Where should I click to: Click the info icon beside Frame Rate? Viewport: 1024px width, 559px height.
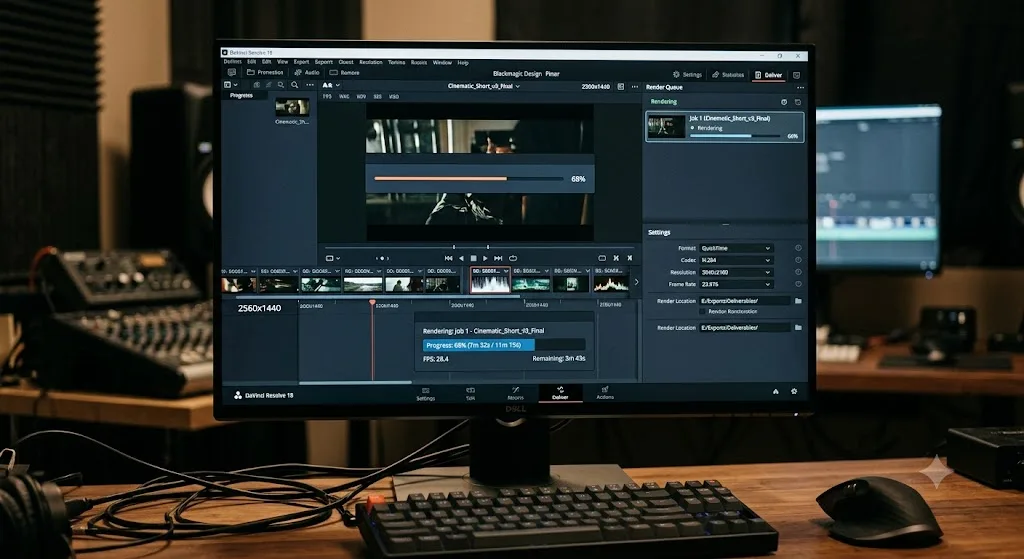point(798,284)
